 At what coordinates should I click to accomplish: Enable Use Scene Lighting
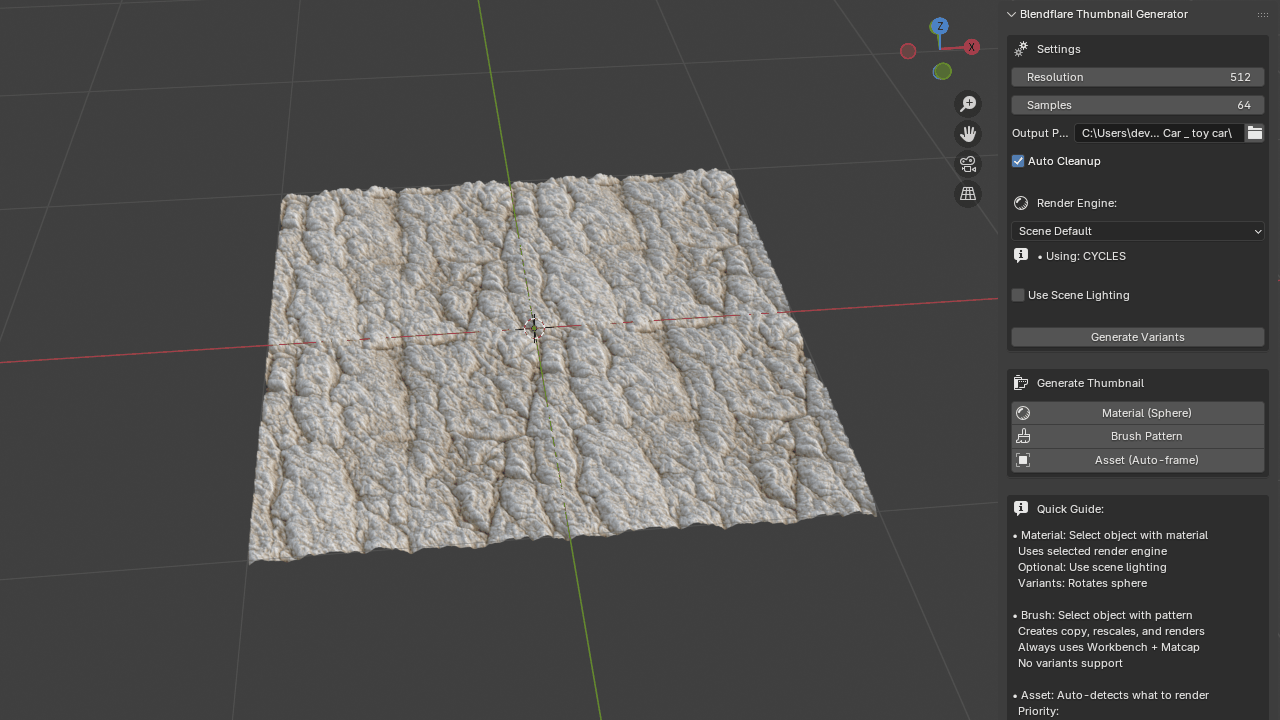(1017, 294)
